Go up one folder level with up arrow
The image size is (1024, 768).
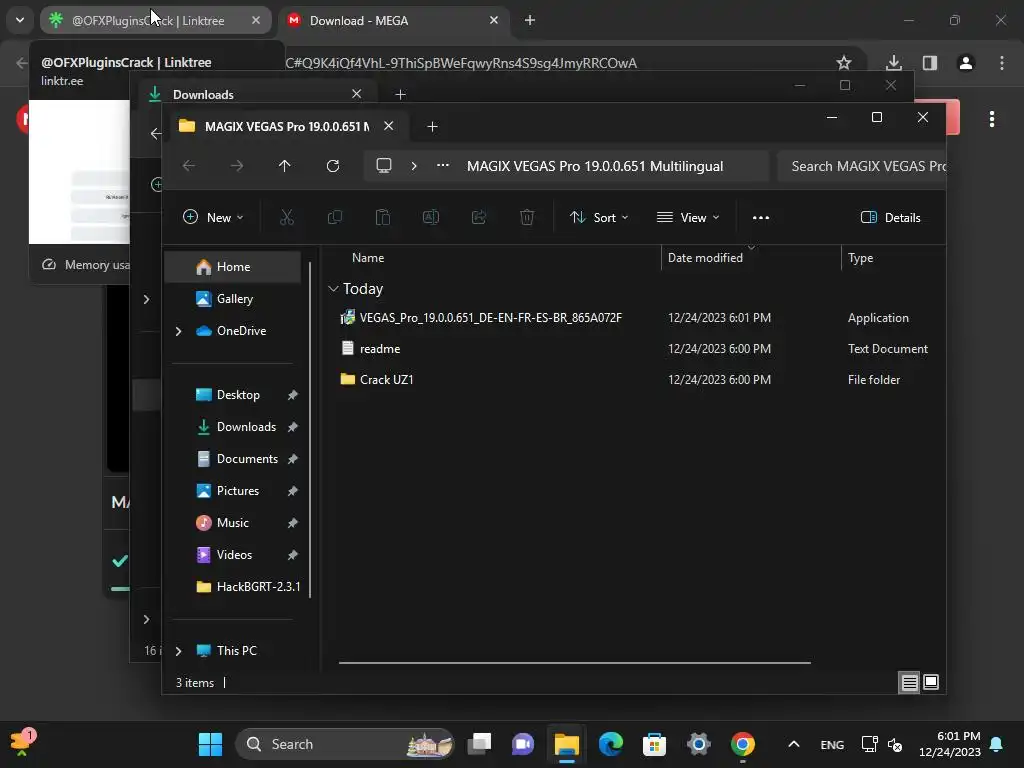(285, 166)
